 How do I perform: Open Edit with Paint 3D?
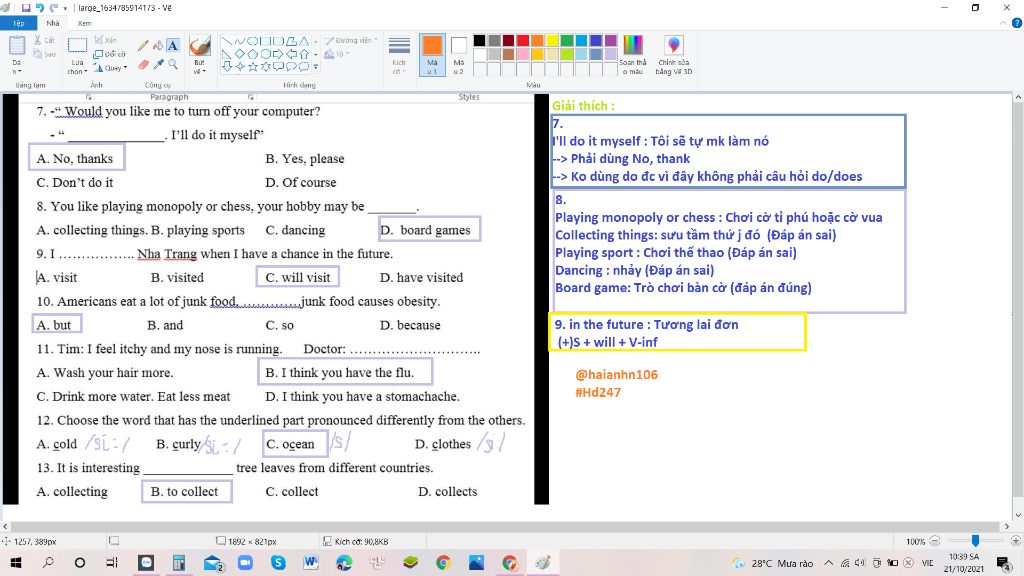tap(673, 55)
